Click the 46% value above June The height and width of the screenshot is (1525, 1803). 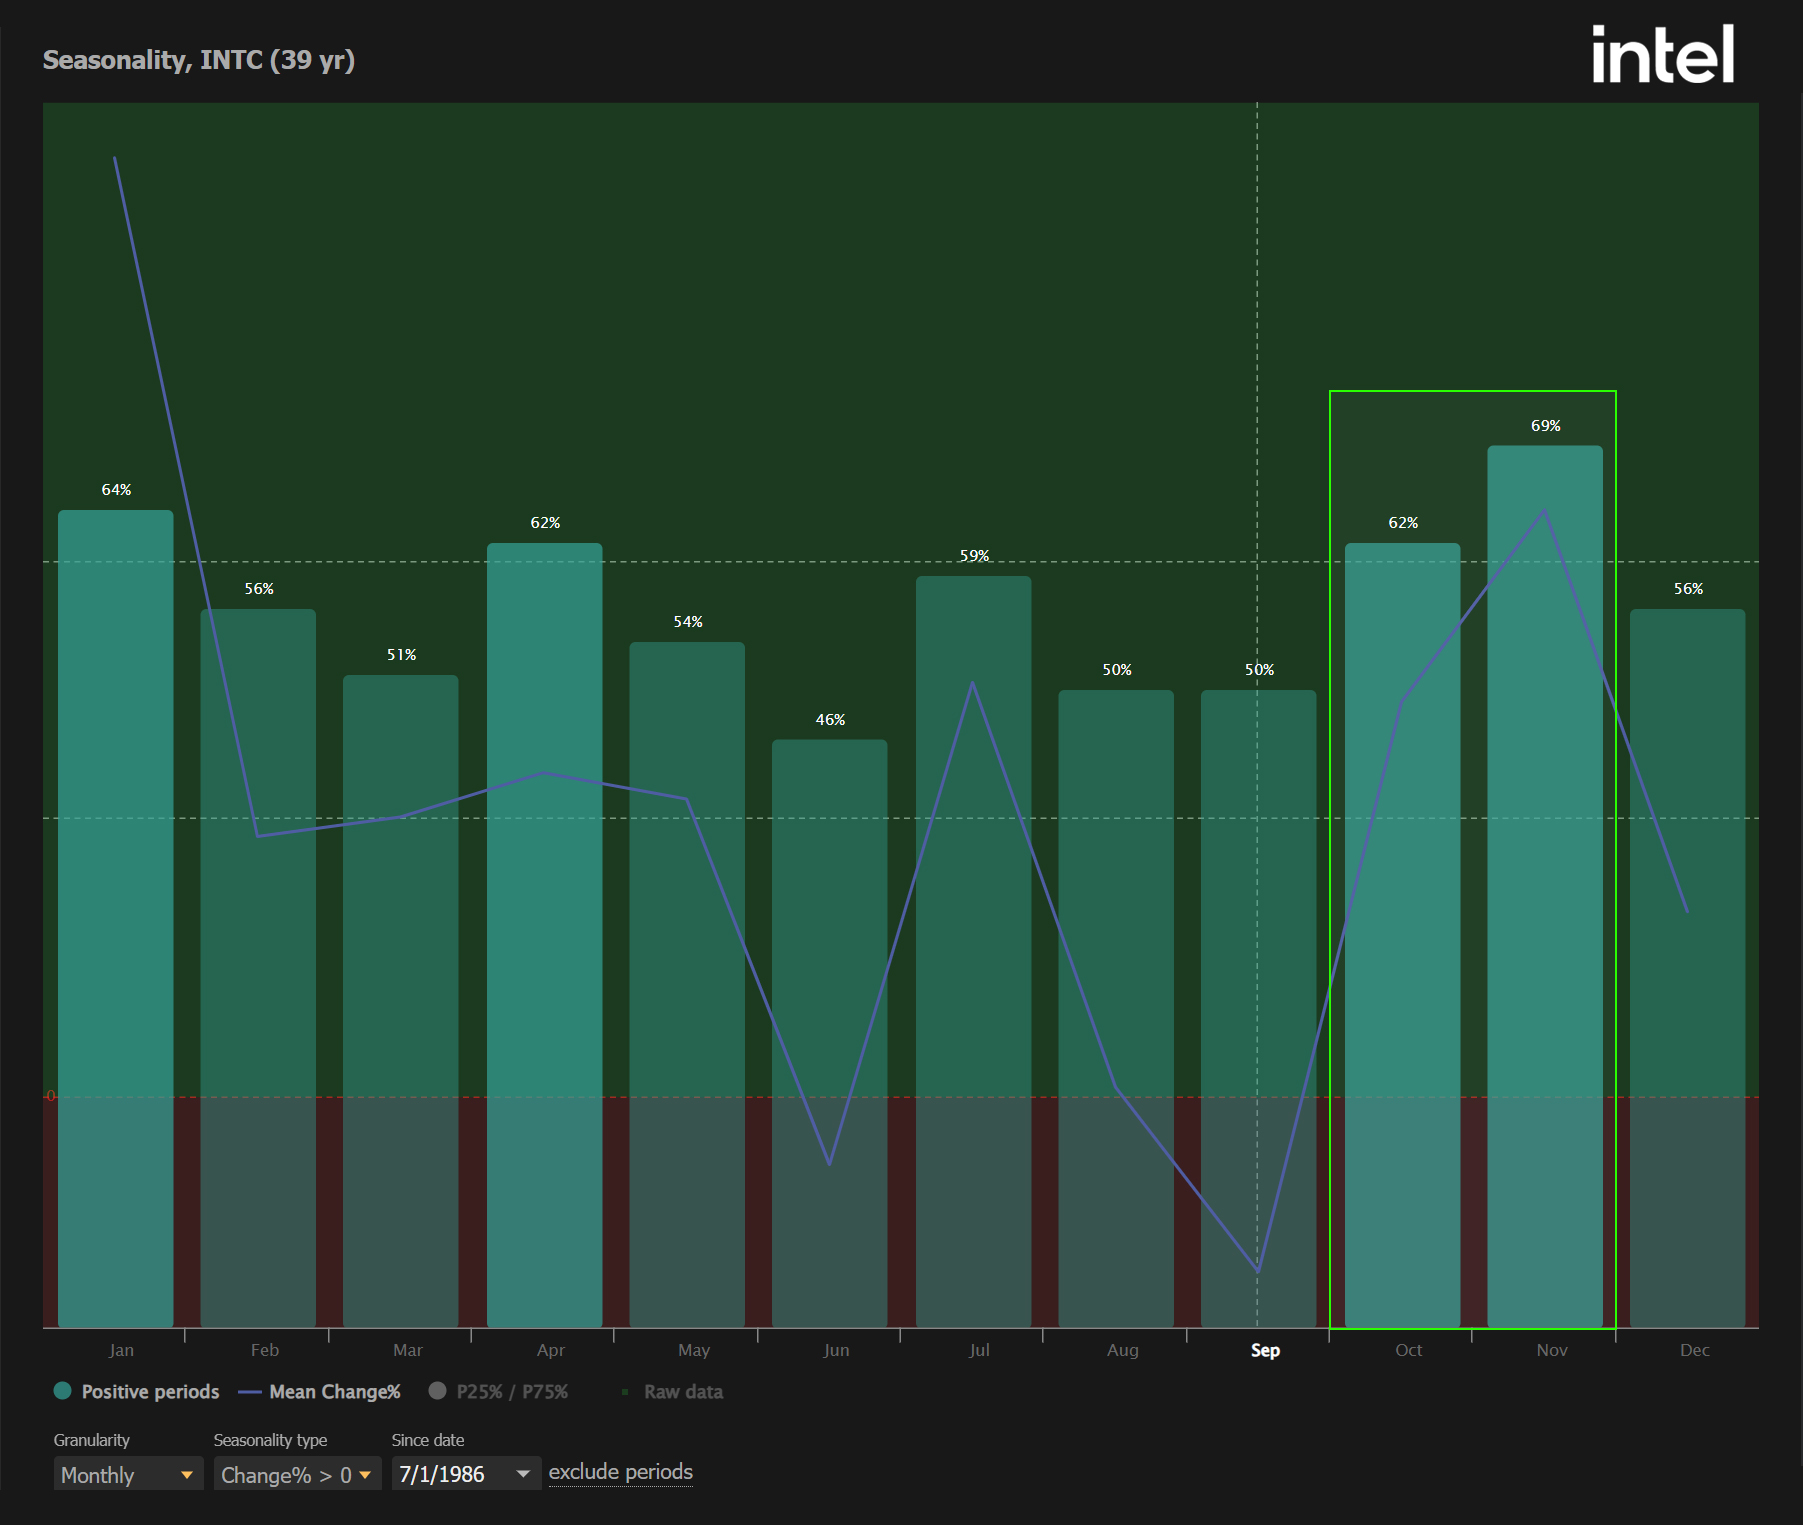(x=830, y=719)
